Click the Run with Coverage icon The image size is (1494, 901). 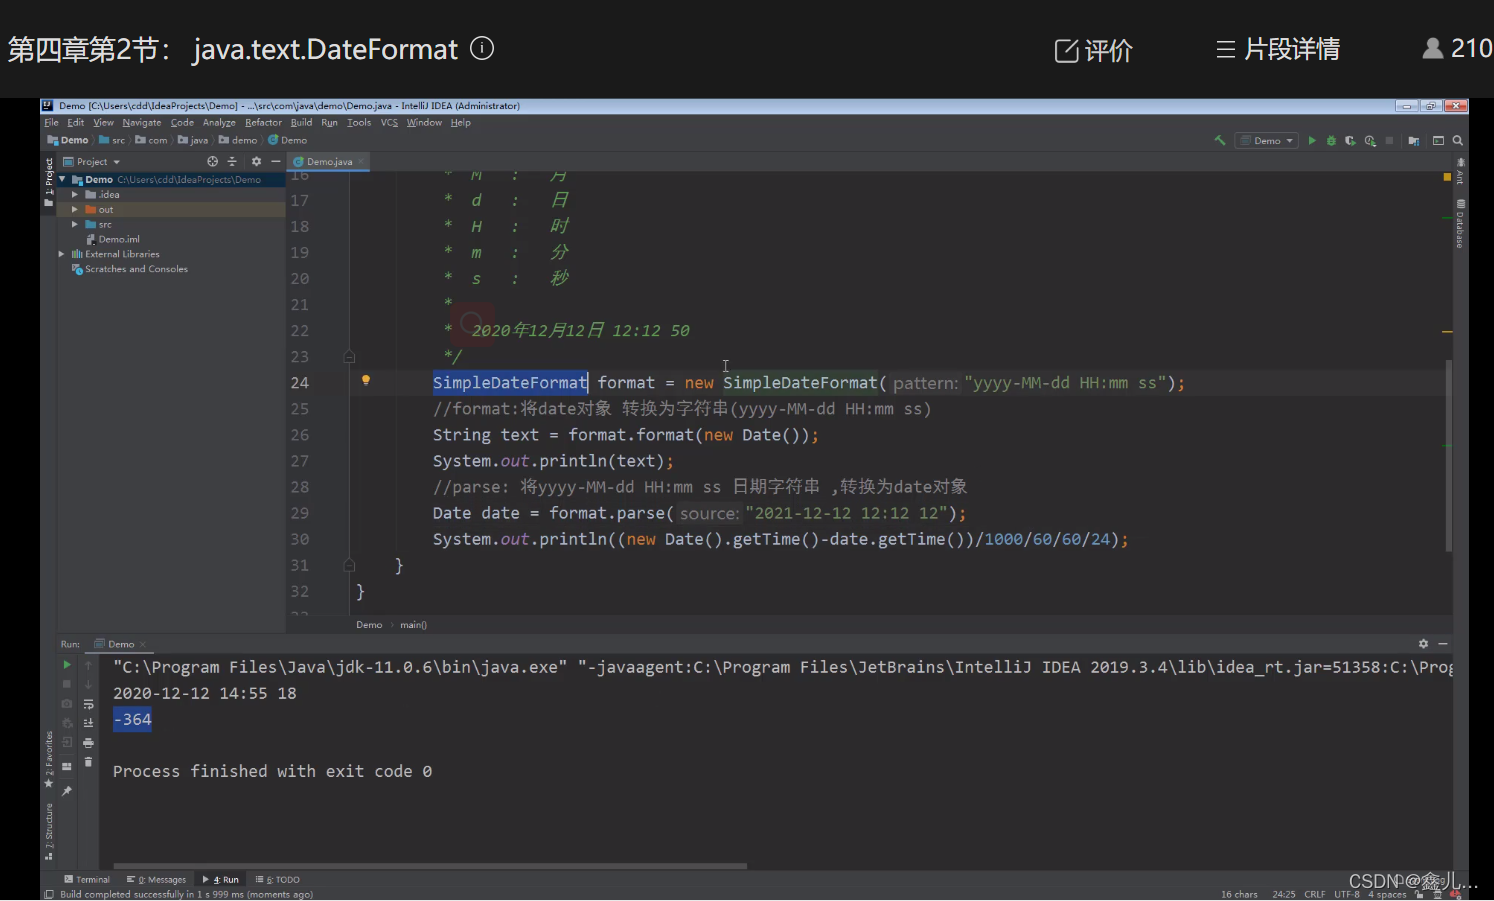[x=1350, y=141]
